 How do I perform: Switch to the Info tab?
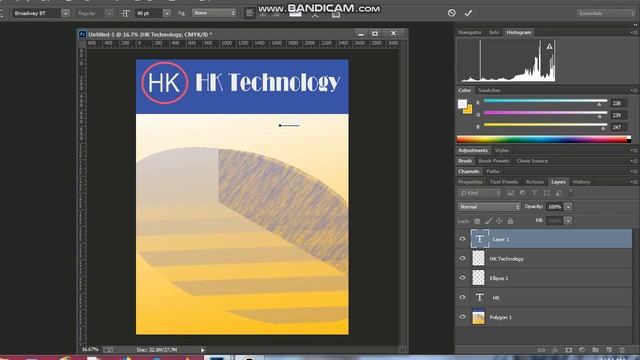pyautogui.click(x=494, y=32)
